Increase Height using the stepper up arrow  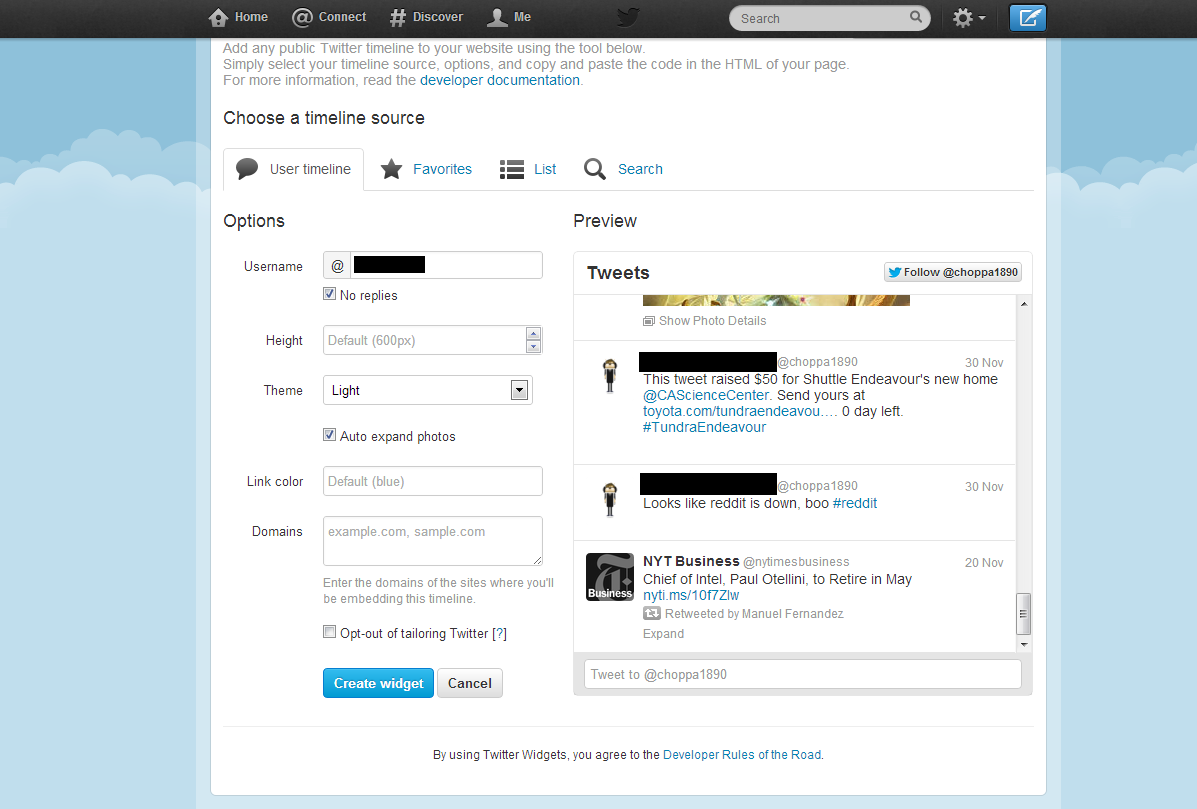pyautogui.click(x=534, y=334)
